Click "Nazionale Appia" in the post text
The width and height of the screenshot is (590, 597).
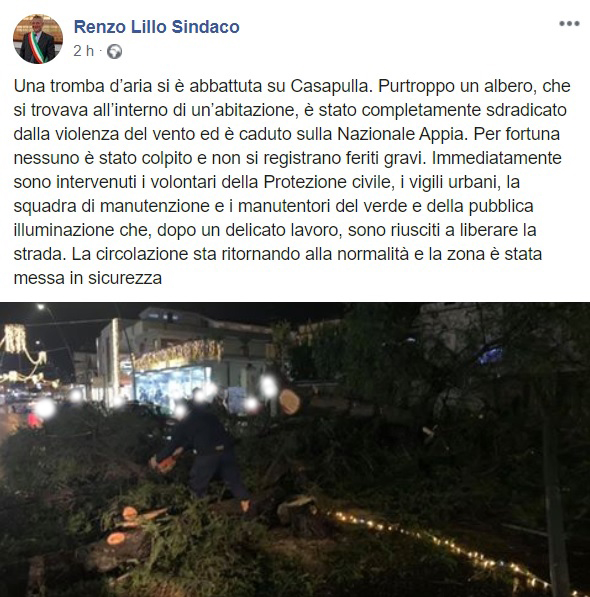(402, 134)
